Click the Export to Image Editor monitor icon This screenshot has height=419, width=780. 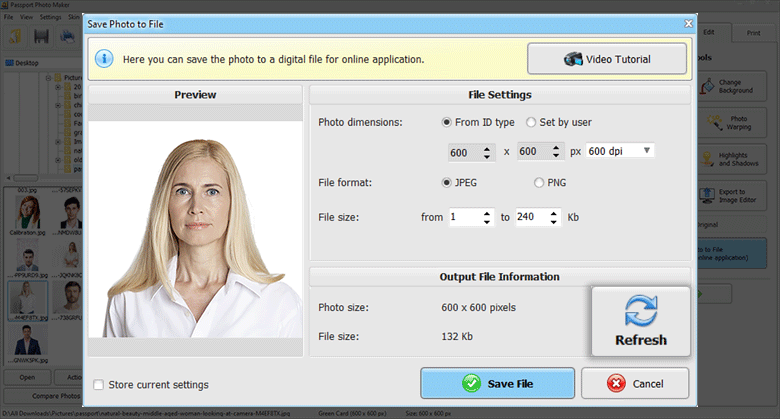coord(707,196)
